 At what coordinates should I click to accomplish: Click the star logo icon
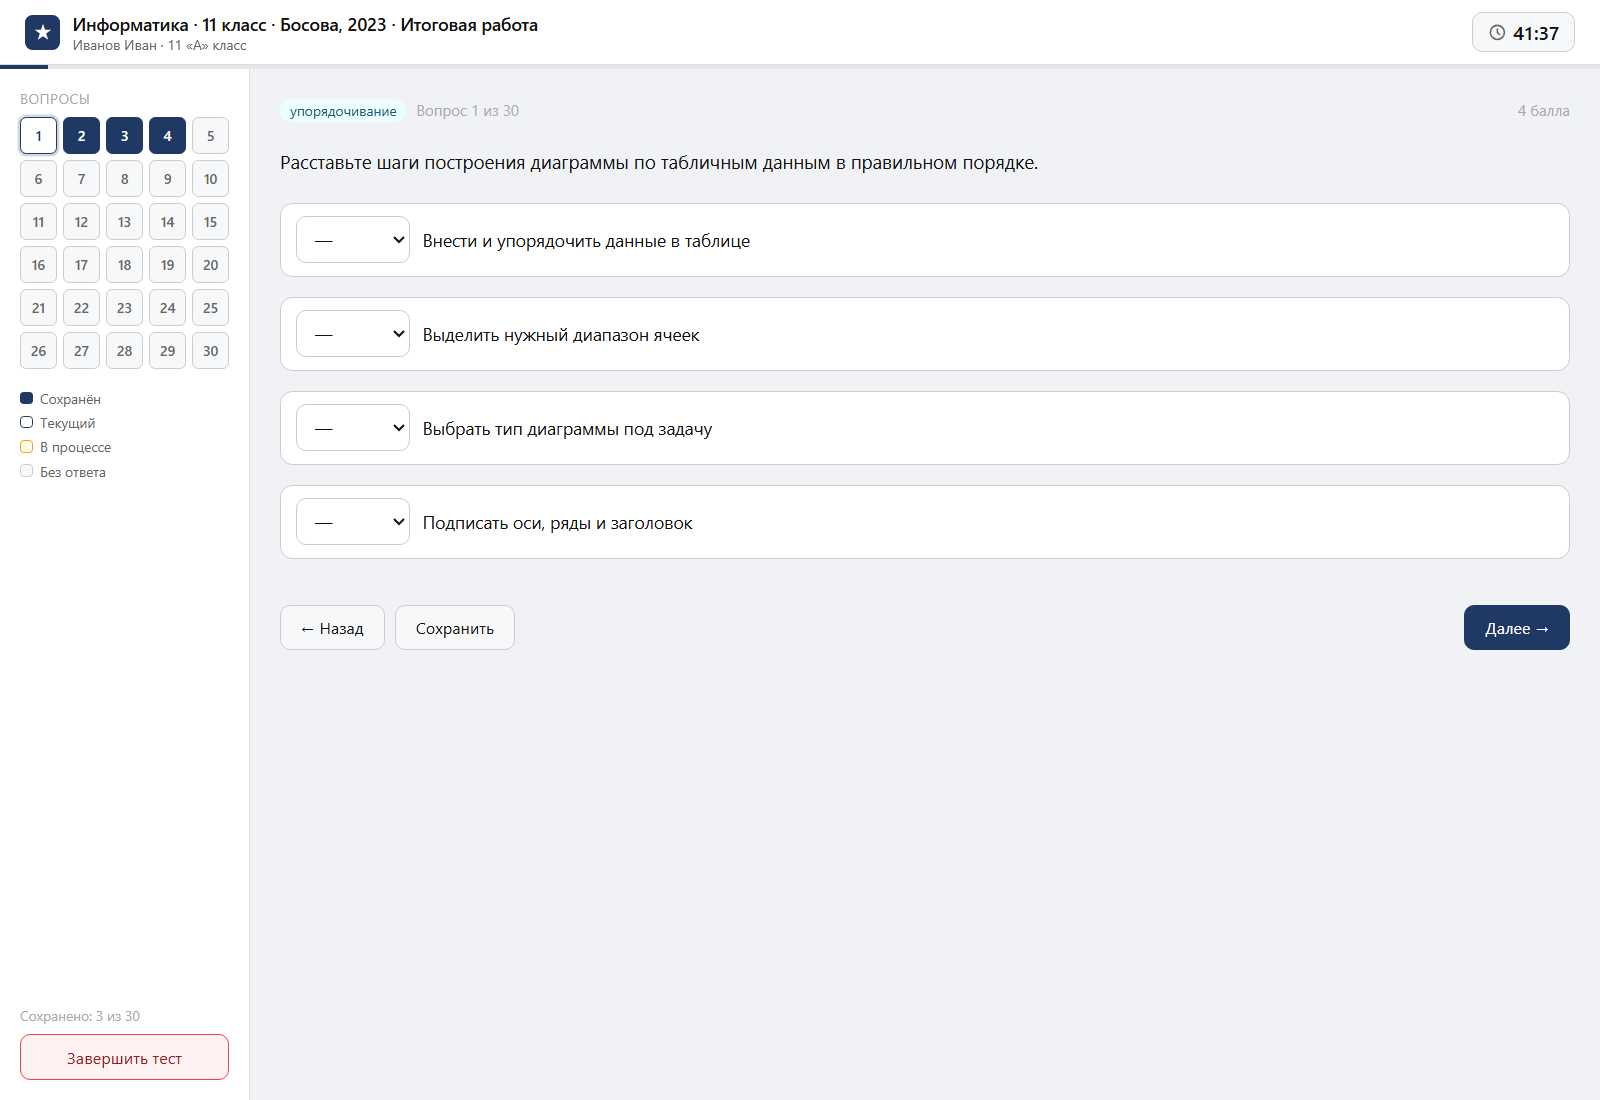click(42, 33)
